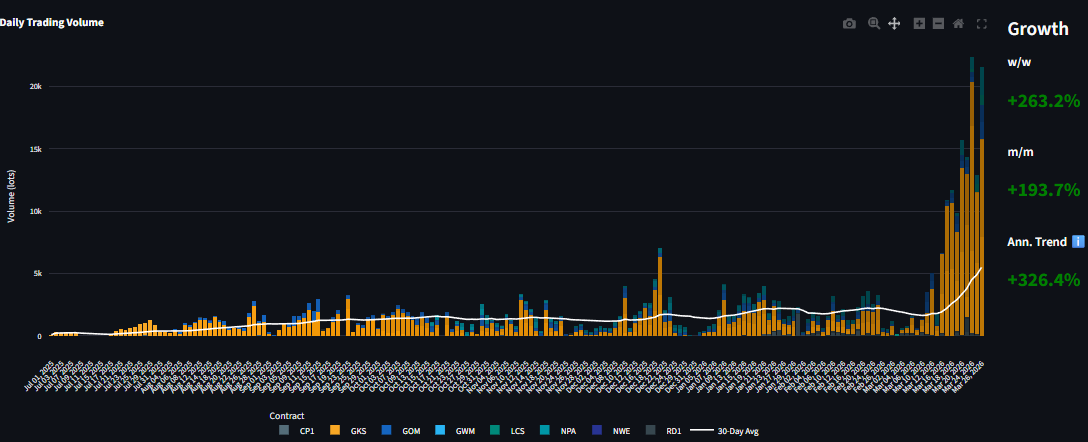Image resolution: width=1088 pixels, height=442 pixels.
Task: Click the +326.4% annualized trend value
Action: click(x=1044, y=280)
